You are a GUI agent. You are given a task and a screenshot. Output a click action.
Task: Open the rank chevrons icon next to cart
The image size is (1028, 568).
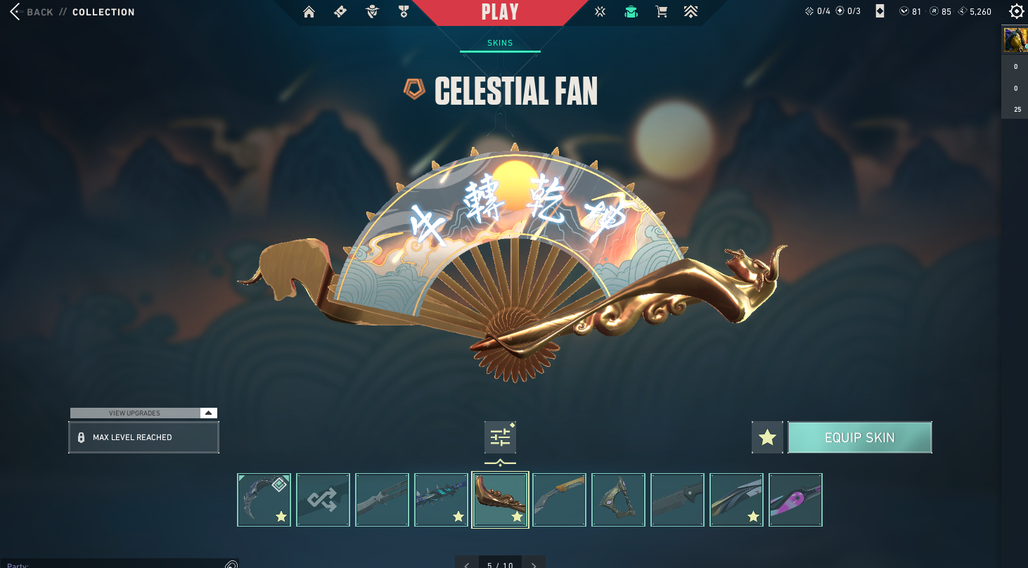[690, 12]
